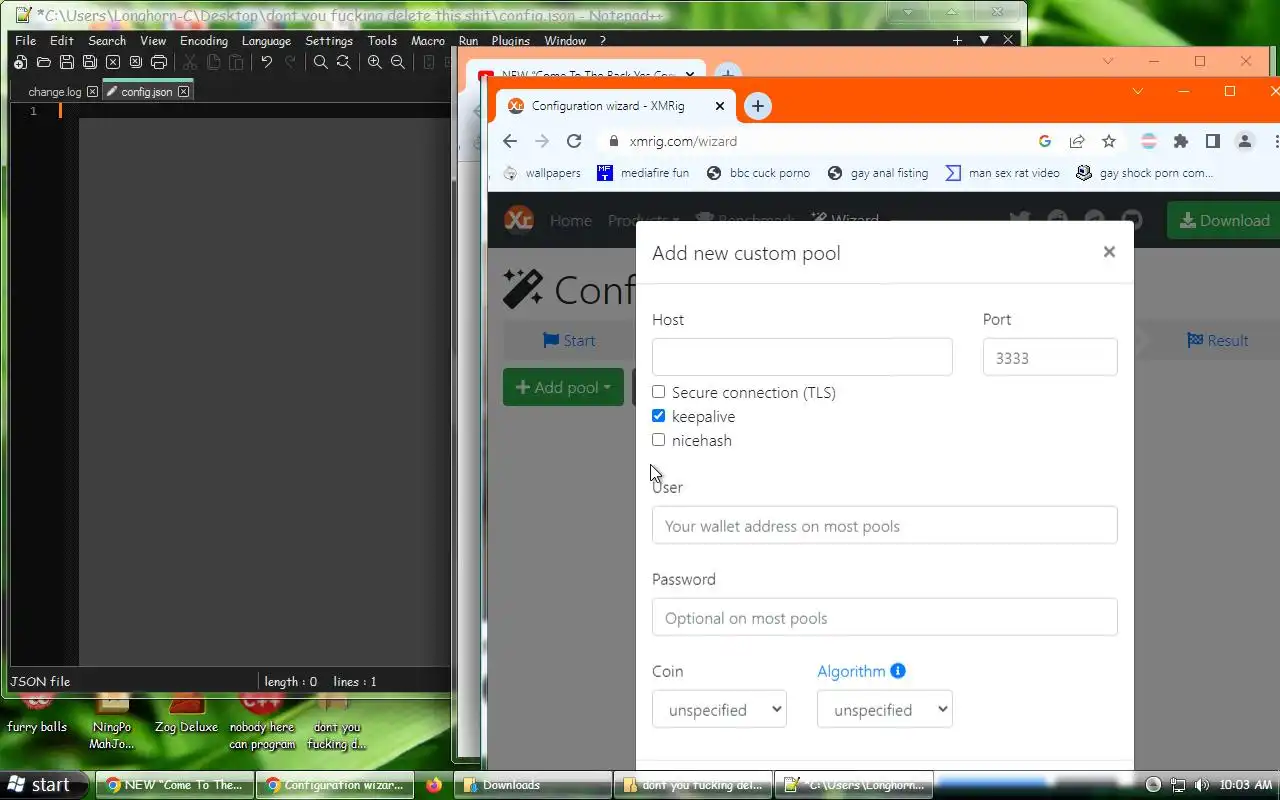The height and width of the screenshot is (800, 1280).
Task: Switch to the Start wizard tab
Action: pyautogui.click(x=569, y=340)
